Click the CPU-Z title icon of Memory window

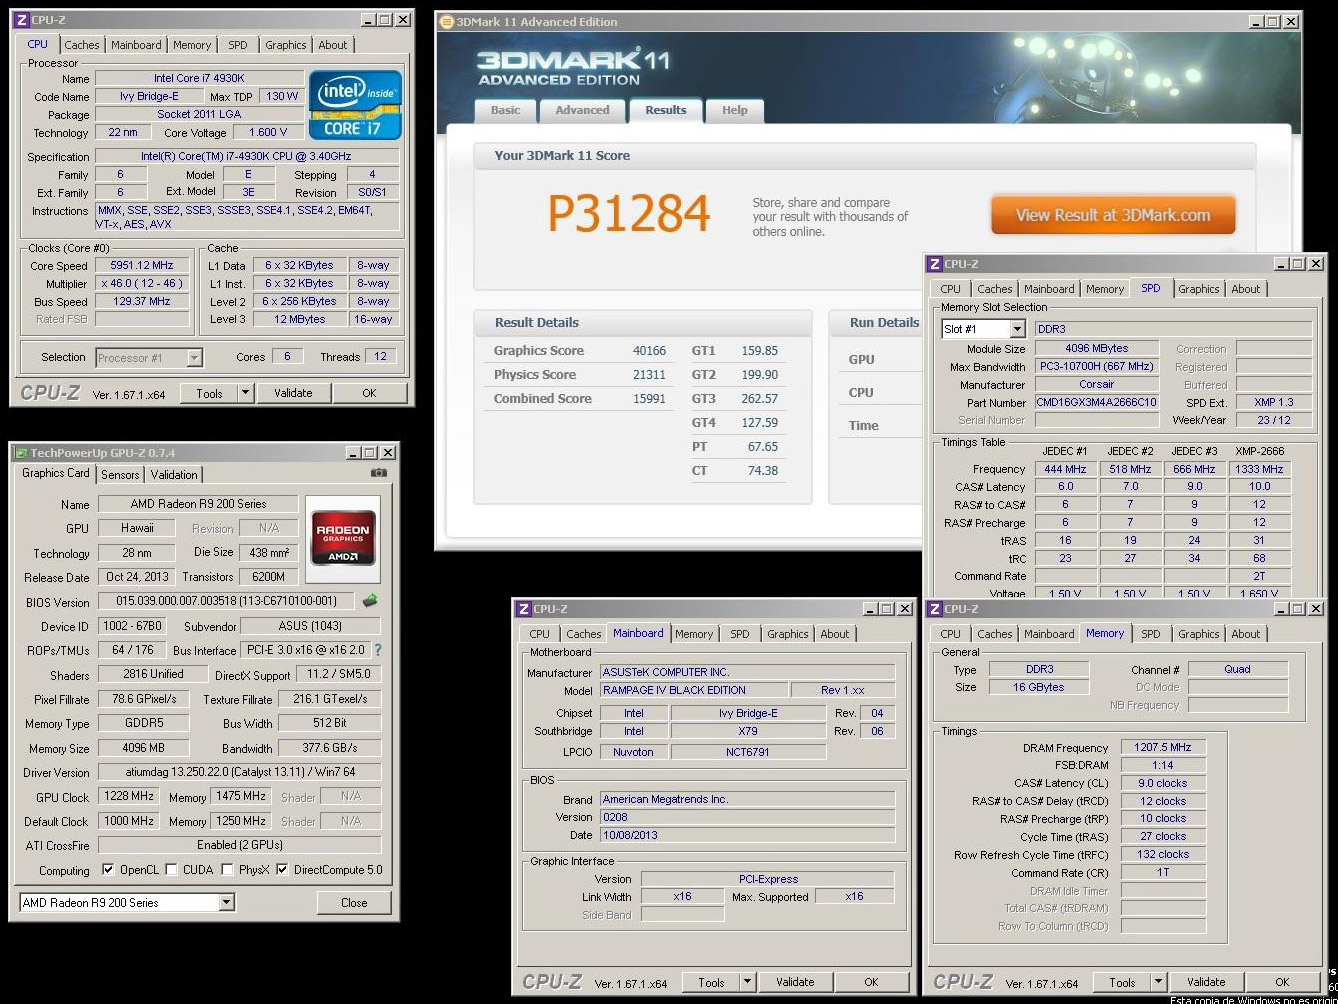click(934, 609)
